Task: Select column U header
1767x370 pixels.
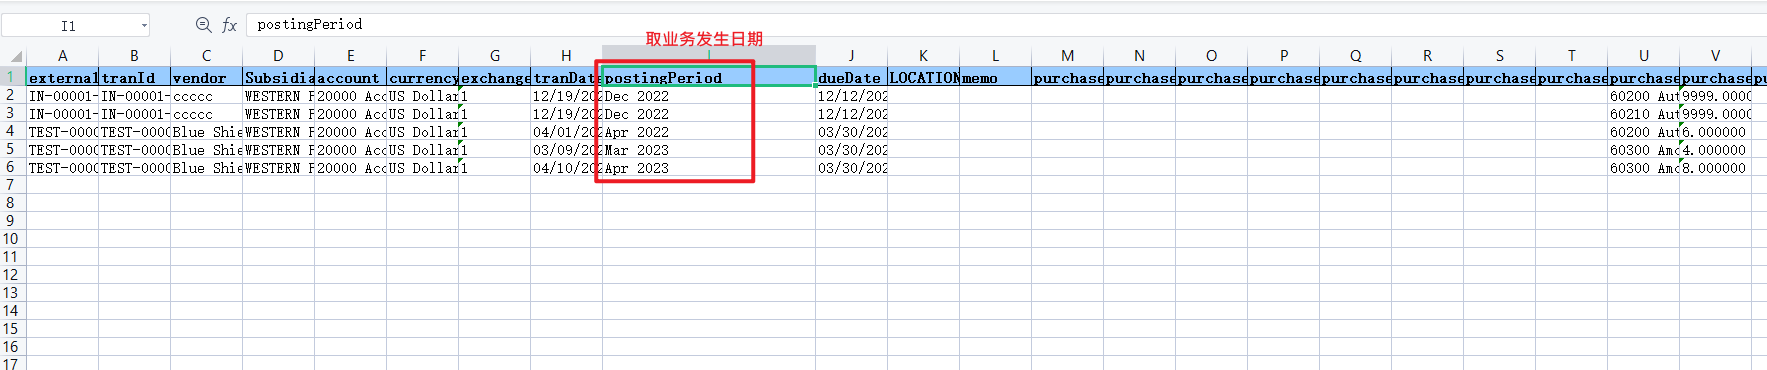Action: (1643, 56)
